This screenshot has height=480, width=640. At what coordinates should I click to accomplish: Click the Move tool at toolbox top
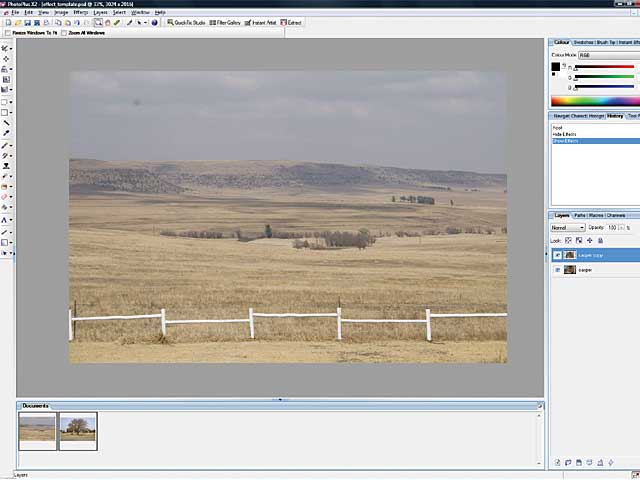point(5,47)
